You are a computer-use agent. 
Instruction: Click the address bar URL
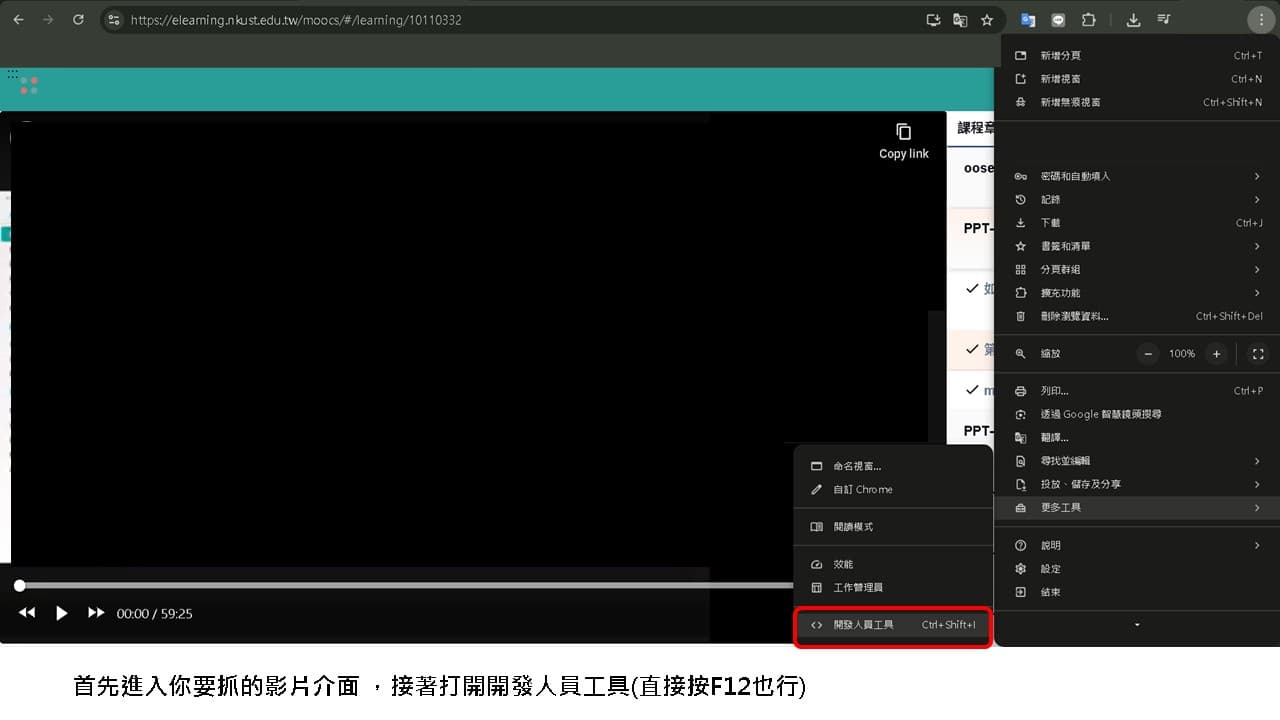click(296, 20)
